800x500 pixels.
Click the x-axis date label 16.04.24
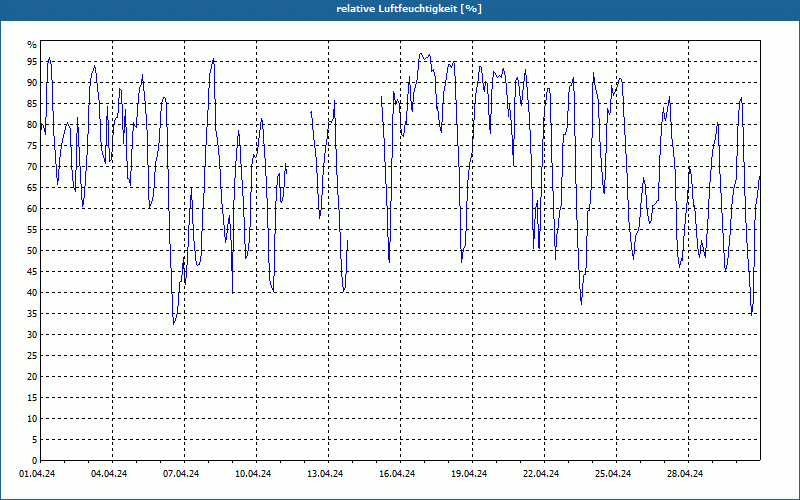[396, 474]
